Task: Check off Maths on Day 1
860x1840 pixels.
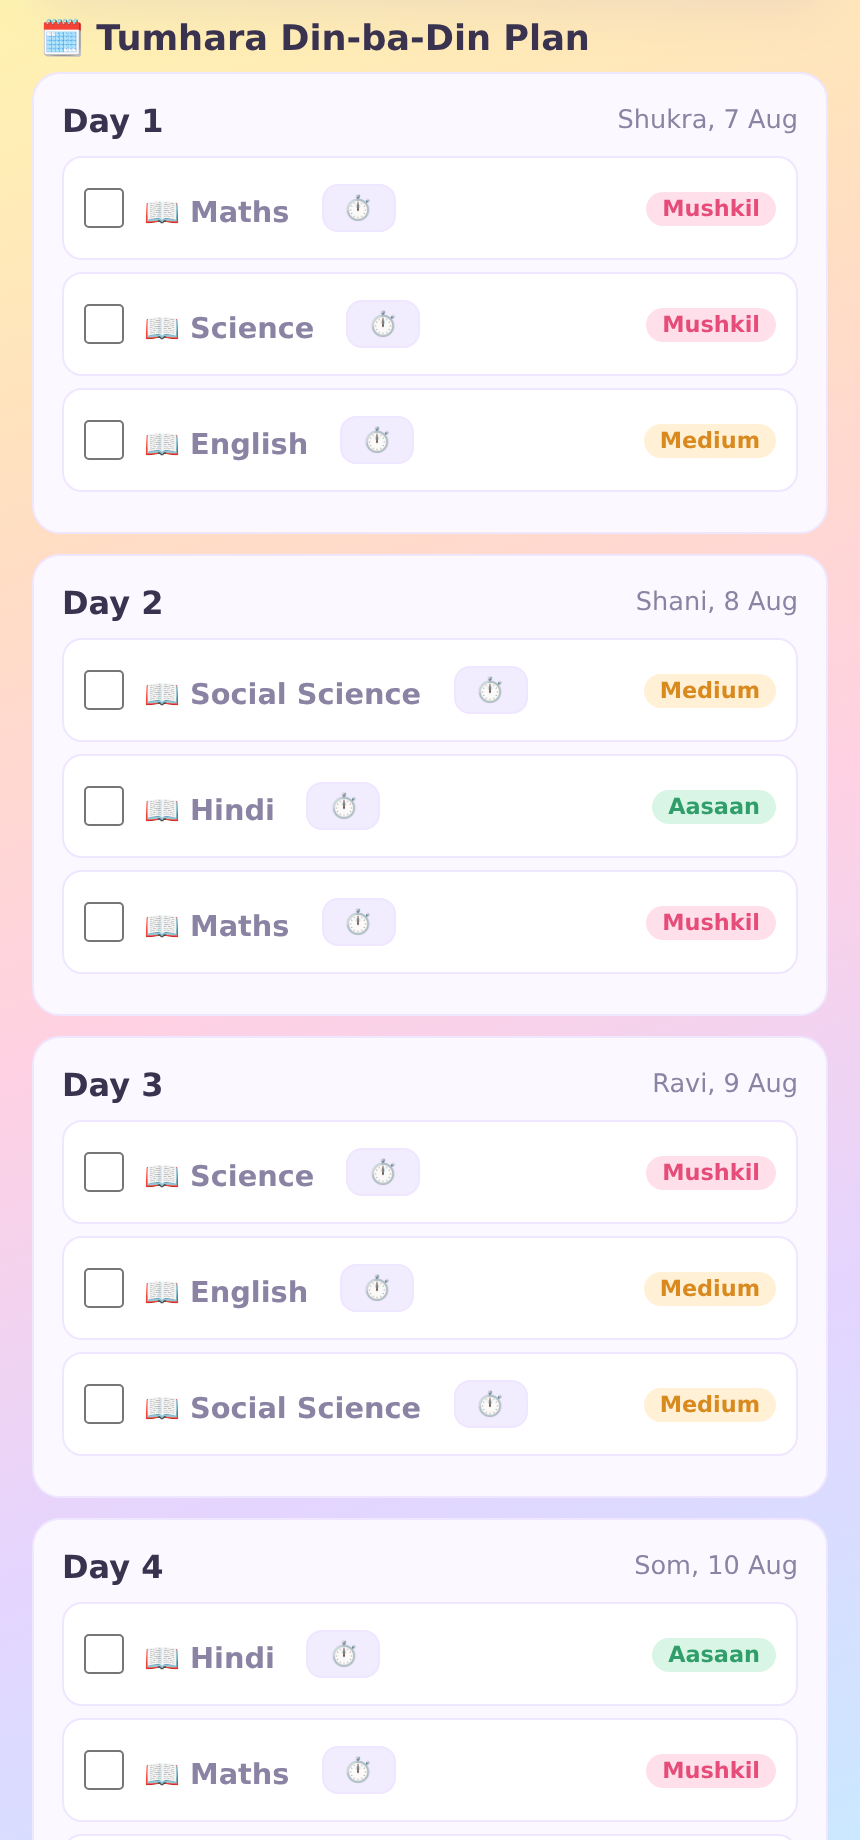Action: pyautogui.click(x=104, y=208)
